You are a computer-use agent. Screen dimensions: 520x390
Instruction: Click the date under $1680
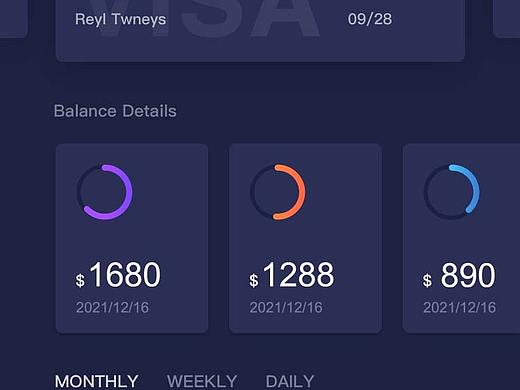(112, 307)
